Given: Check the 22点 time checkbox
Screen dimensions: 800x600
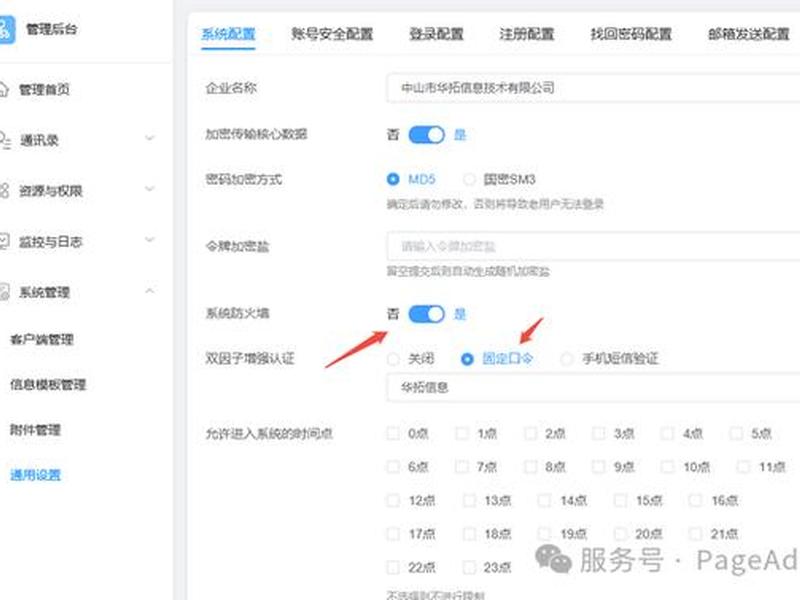Looking at the screenshot, I should click(393, 567).
